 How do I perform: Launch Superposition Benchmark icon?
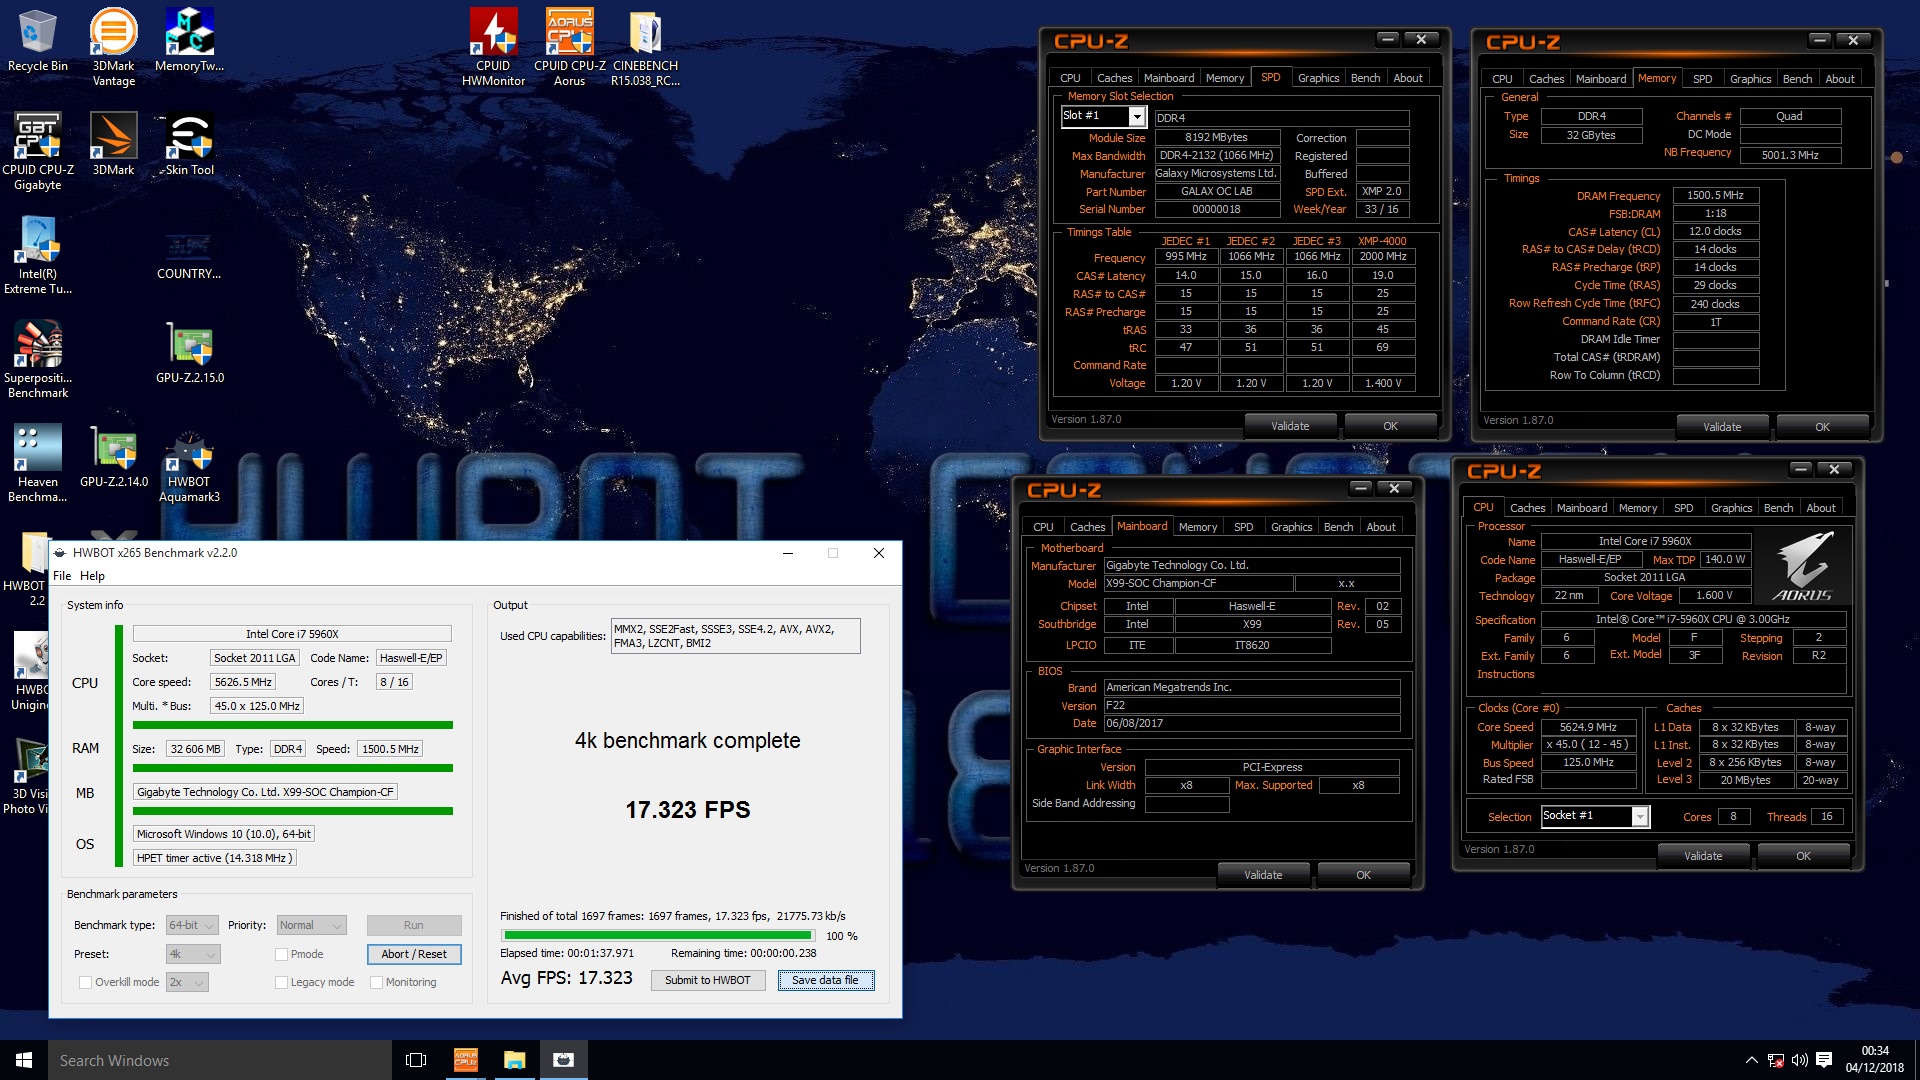(x=37, y=359)
